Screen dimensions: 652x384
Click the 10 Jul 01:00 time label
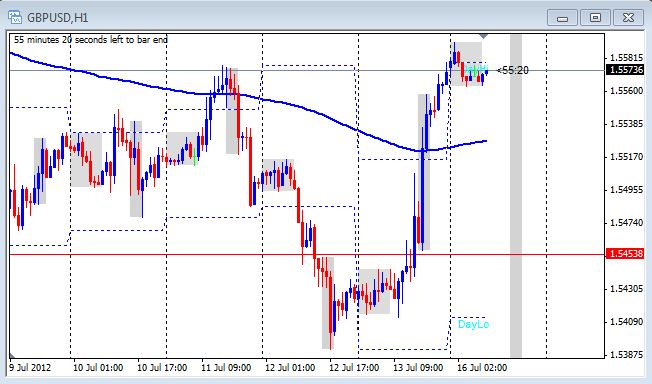98,368
